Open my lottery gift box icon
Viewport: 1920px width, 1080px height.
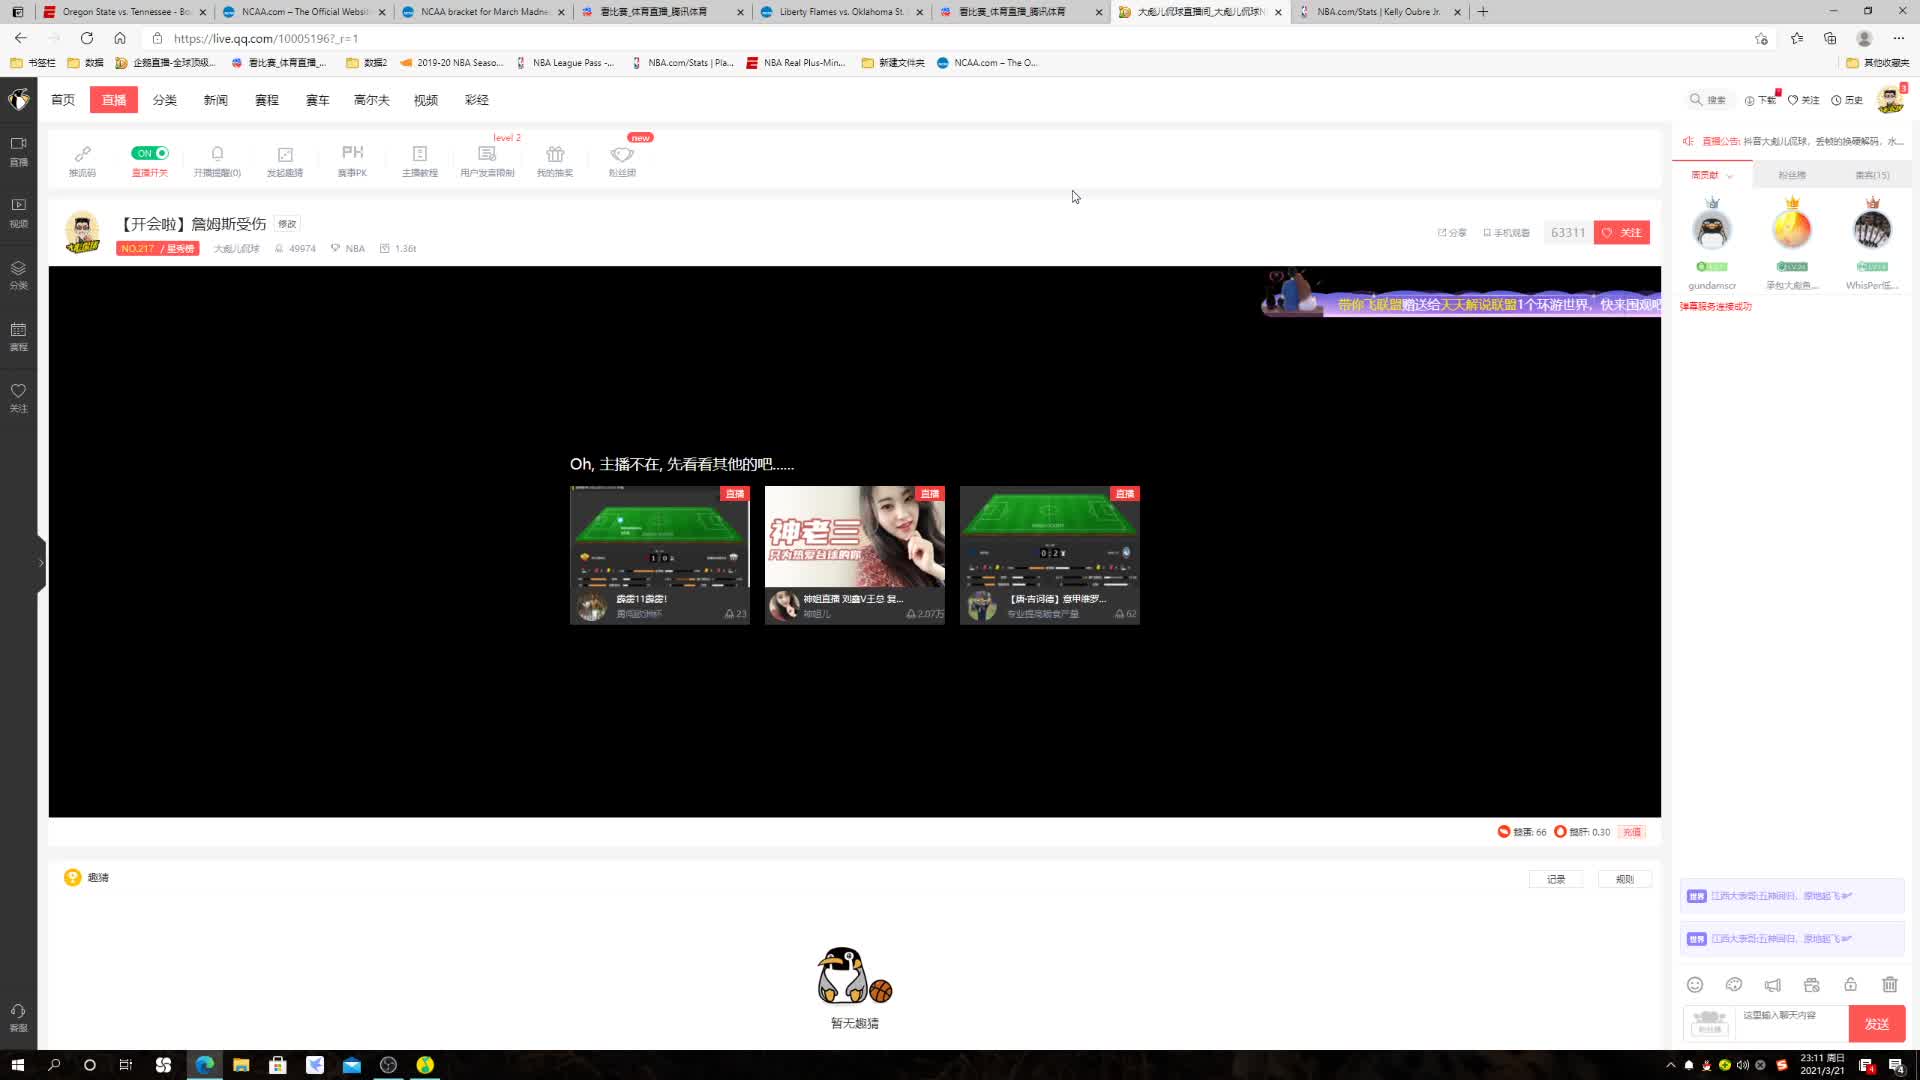pos(555,154)
